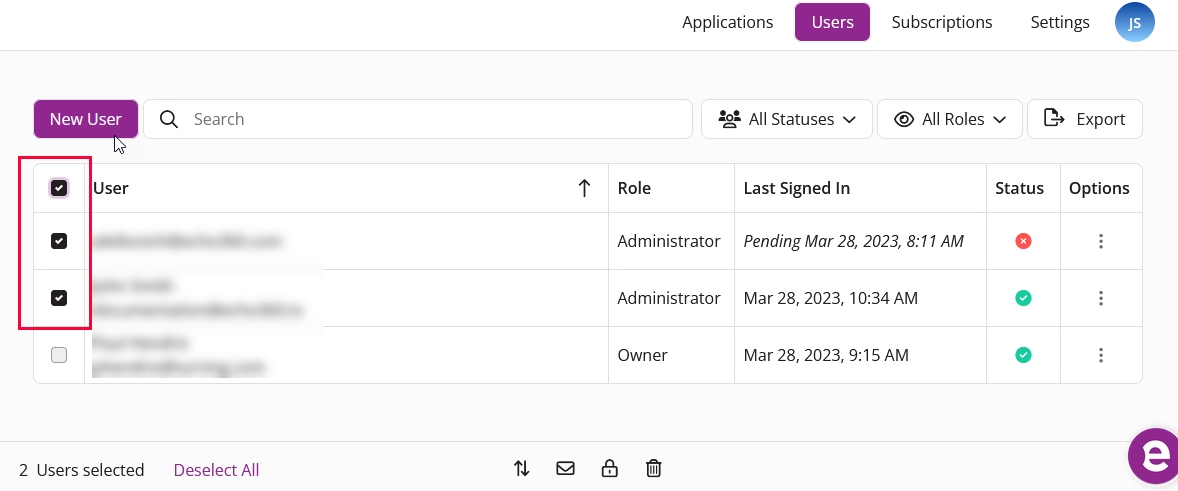Viewport: 1178px width, 491px height.
Task: Open the JS profile avatar
Action: coord(1134,23)
